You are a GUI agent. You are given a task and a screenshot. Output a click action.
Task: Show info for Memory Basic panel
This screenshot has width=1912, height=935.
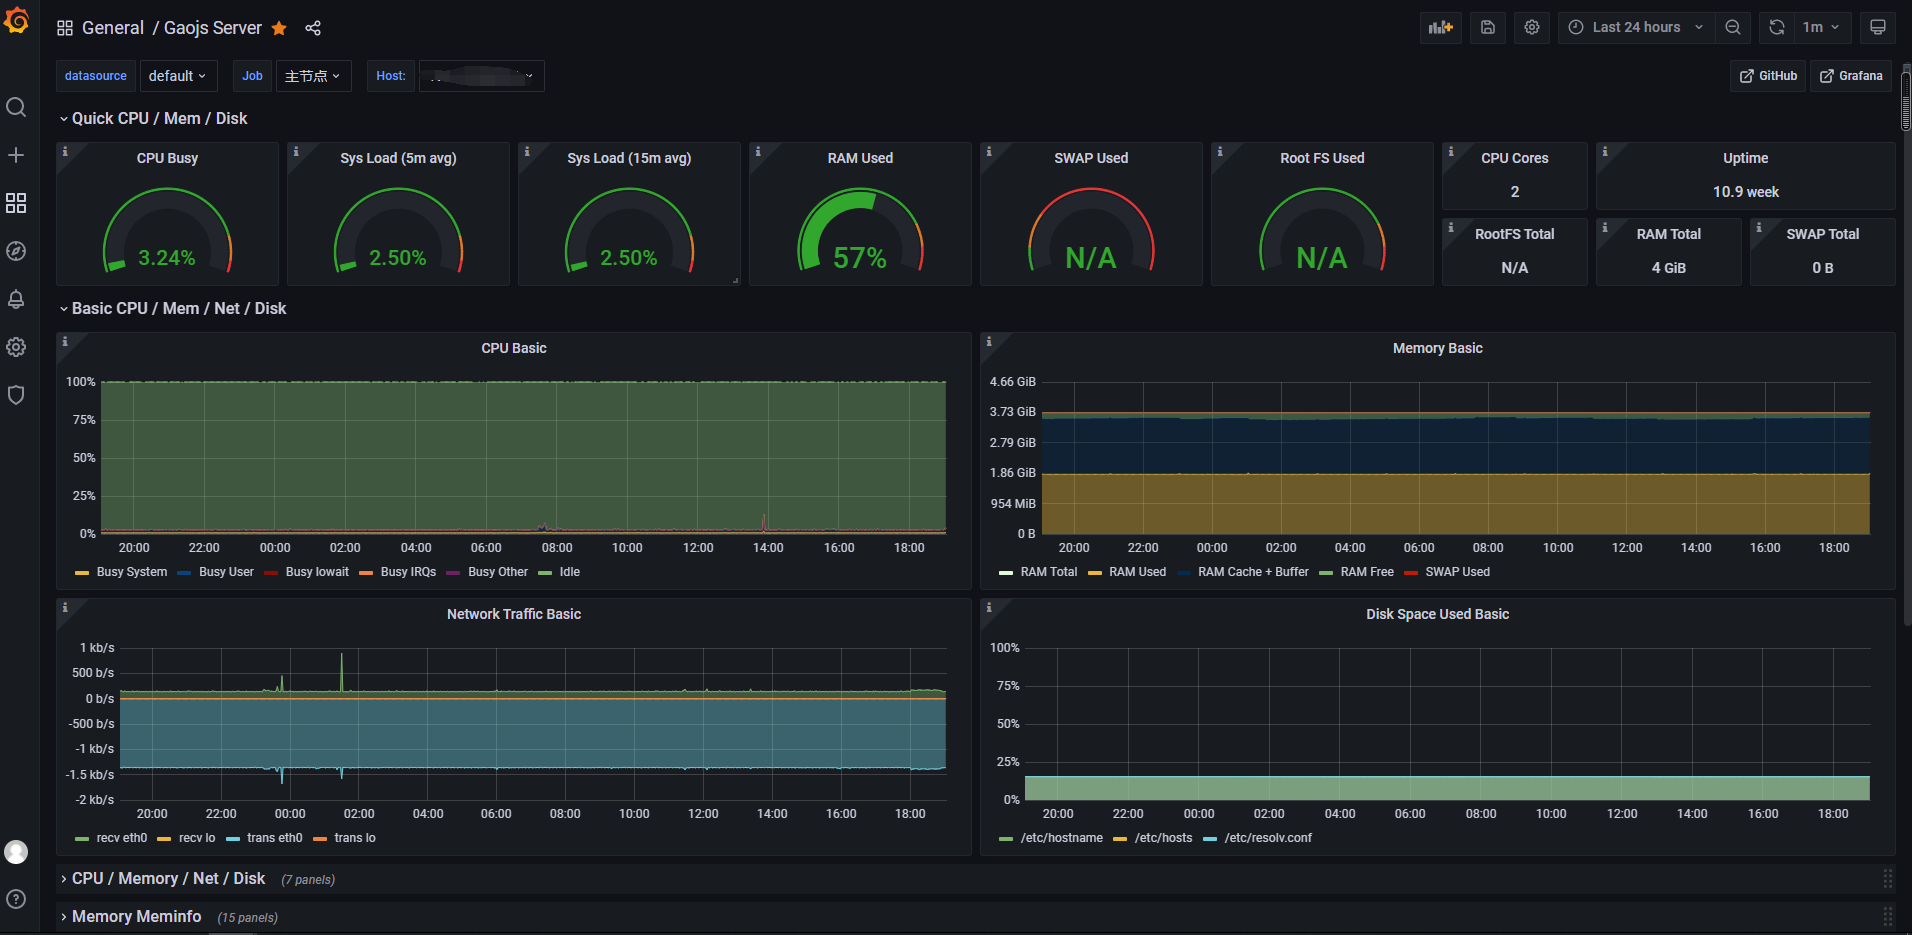(989, 342)
